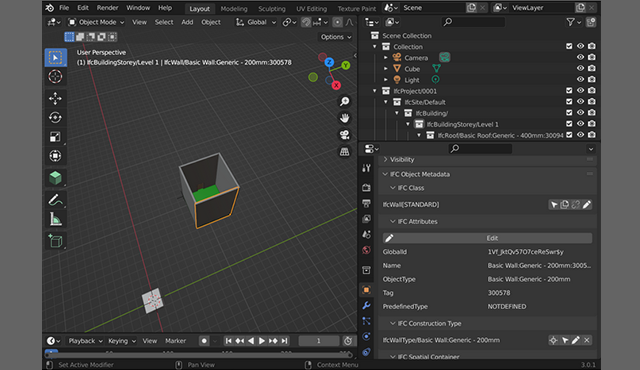Viewport: 640px width, 370px height.
Task: Expand the Visibility panel
Action: coord(385,160)
